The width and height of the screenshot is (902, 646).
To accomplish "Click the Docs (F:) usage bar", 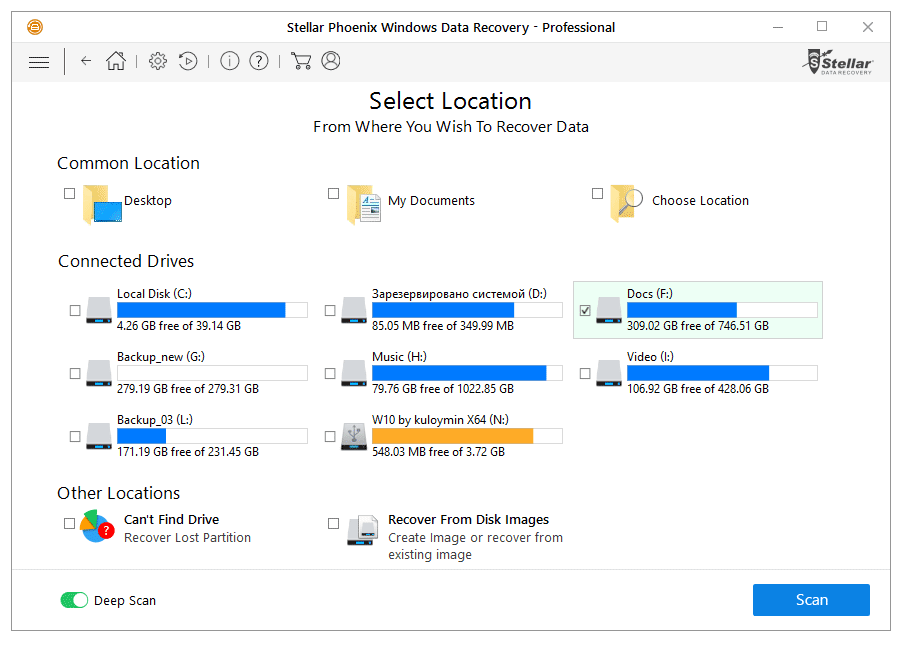I will pos(722,310).
